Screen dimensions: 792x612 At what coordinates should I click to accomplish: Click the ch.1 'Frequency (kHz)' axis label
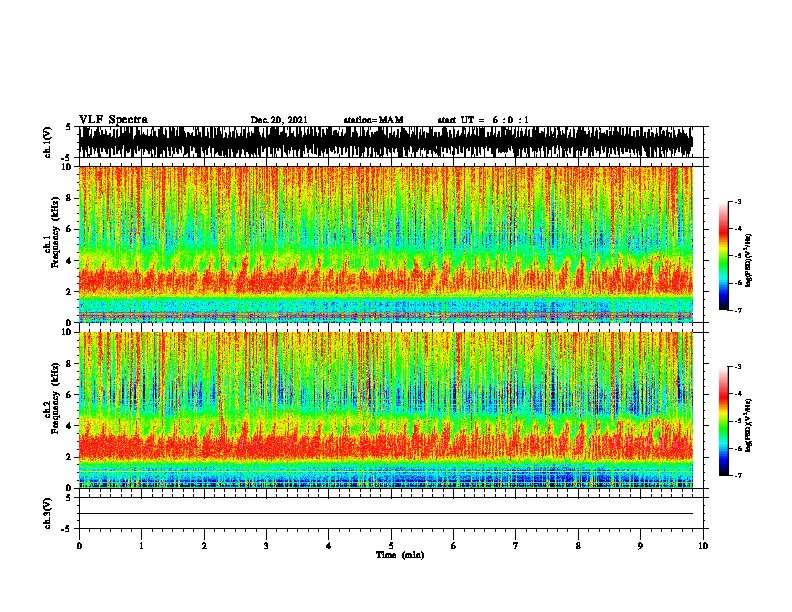click(55, 232)
